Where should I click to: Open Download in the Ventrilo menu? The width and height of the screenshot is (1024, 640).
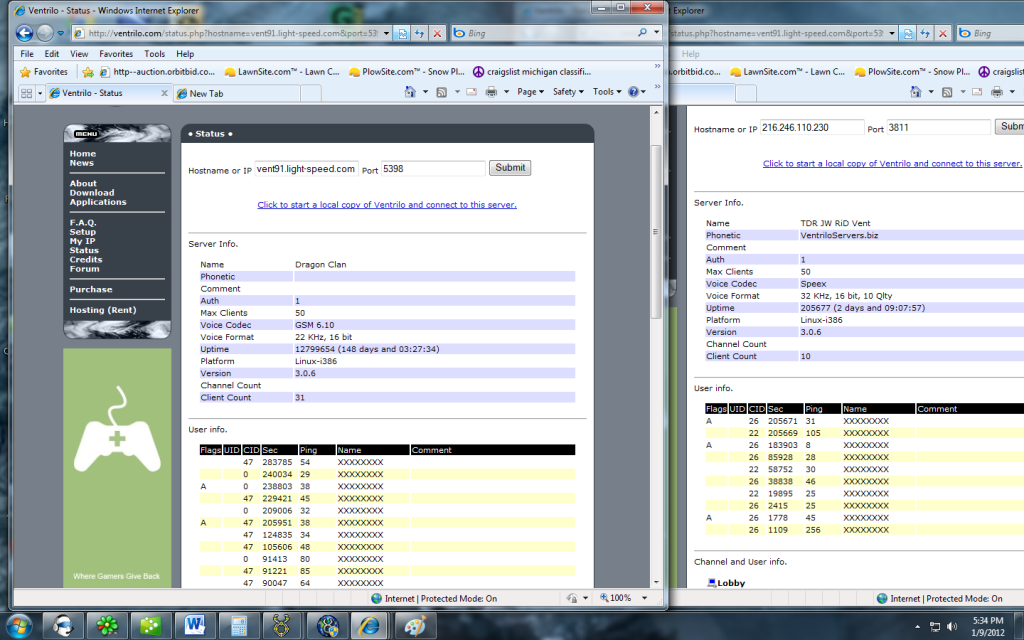(91, 193)
